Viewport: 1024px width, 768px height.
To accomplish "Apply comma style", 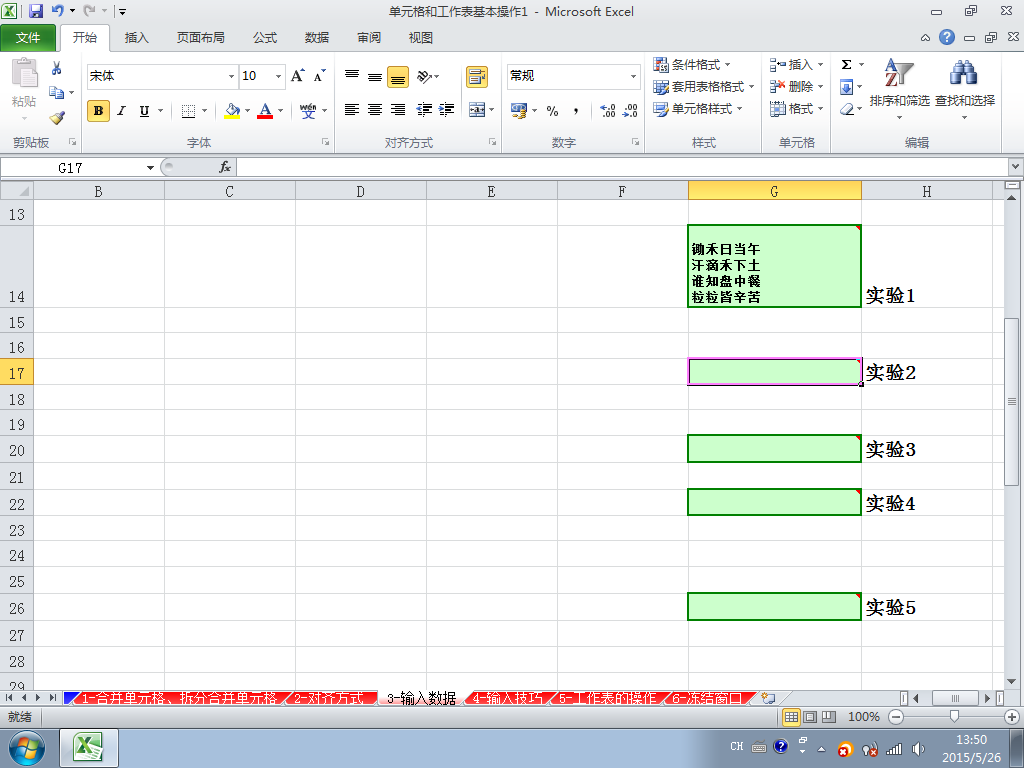I will click(x=576, y=110).
